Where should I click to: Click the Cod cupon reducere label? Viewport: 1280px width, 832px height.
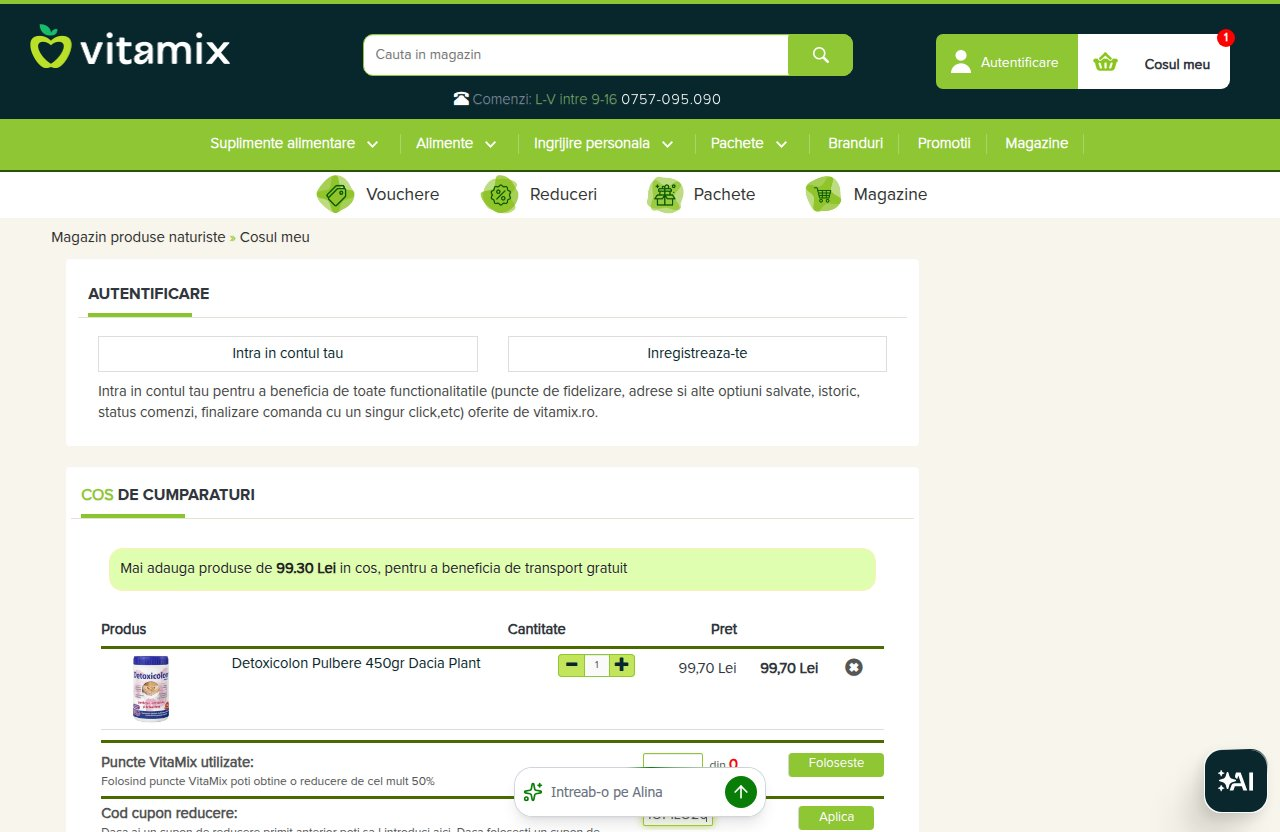coord(169,813)
